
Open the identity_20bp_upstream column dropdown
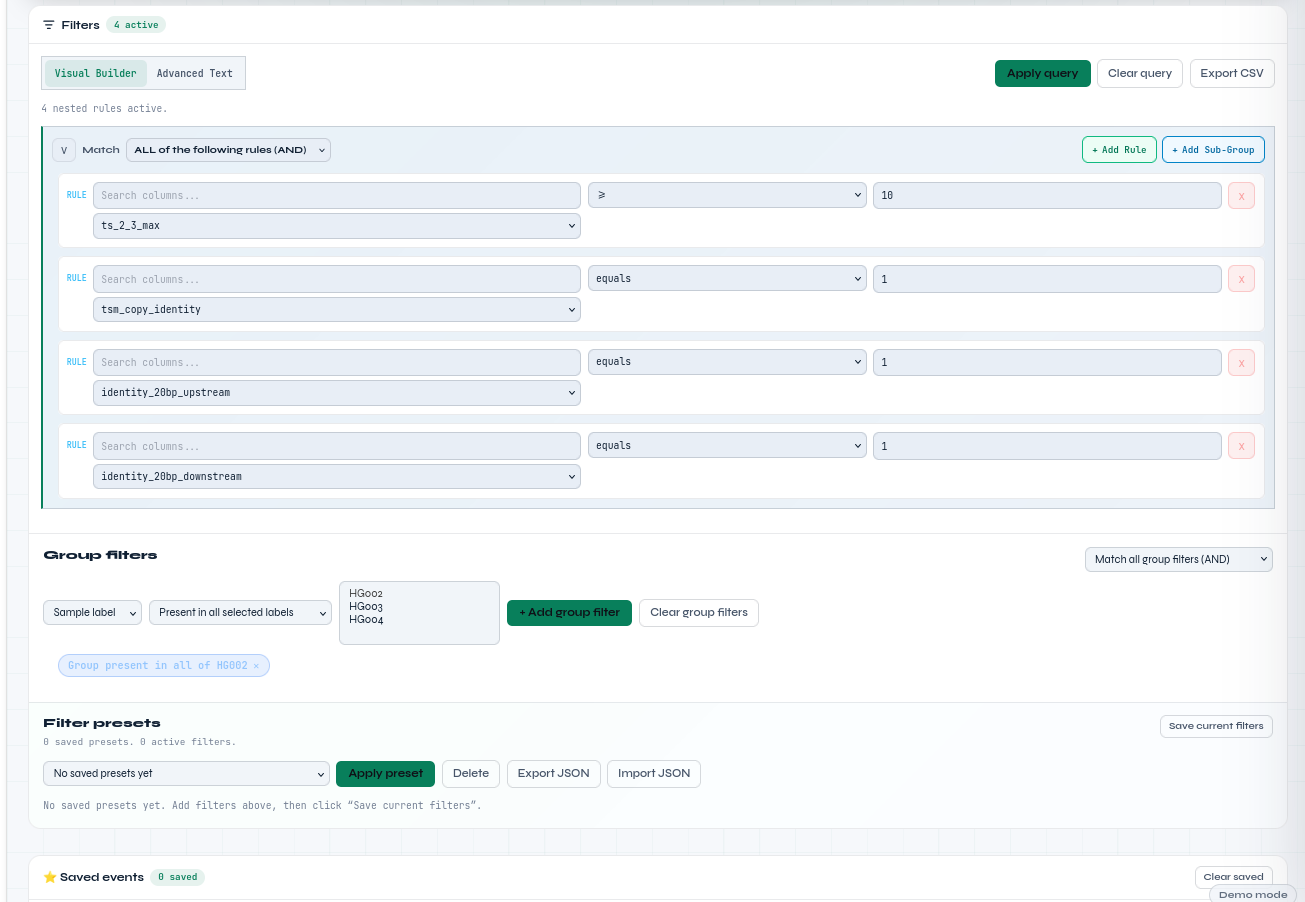pyautogui.click(x=337, y=392)
